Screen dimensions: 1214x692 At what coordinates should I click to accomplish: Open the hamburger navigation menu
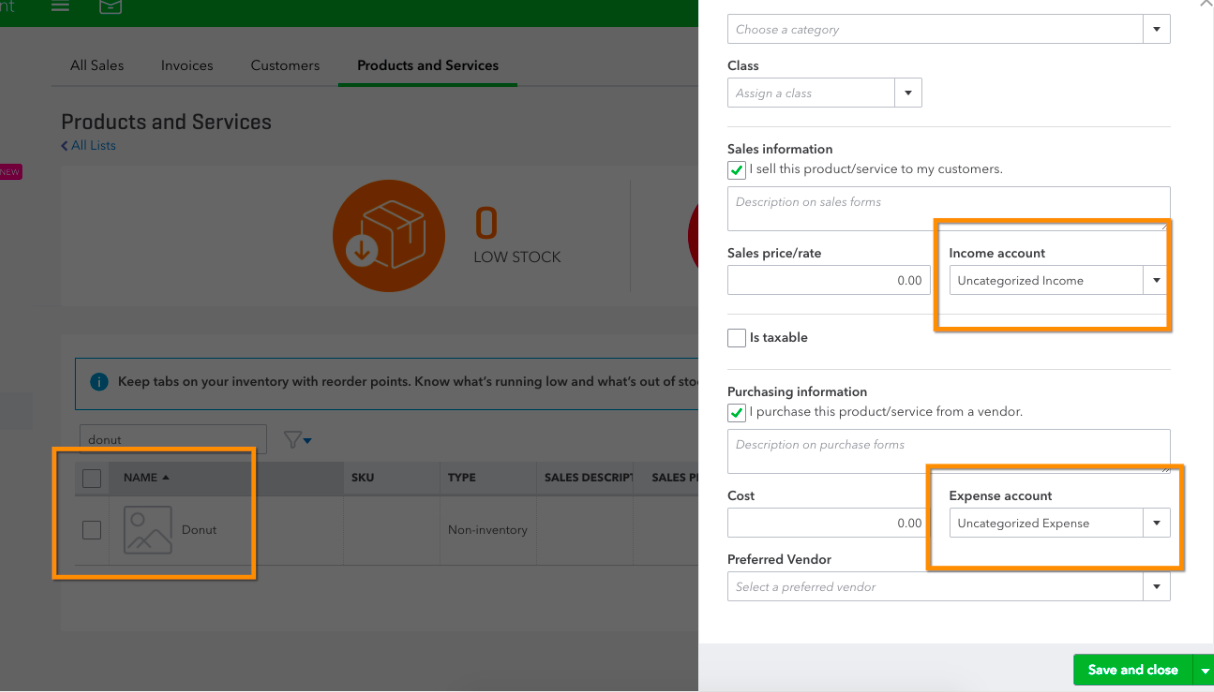click(x=60, y=7)
